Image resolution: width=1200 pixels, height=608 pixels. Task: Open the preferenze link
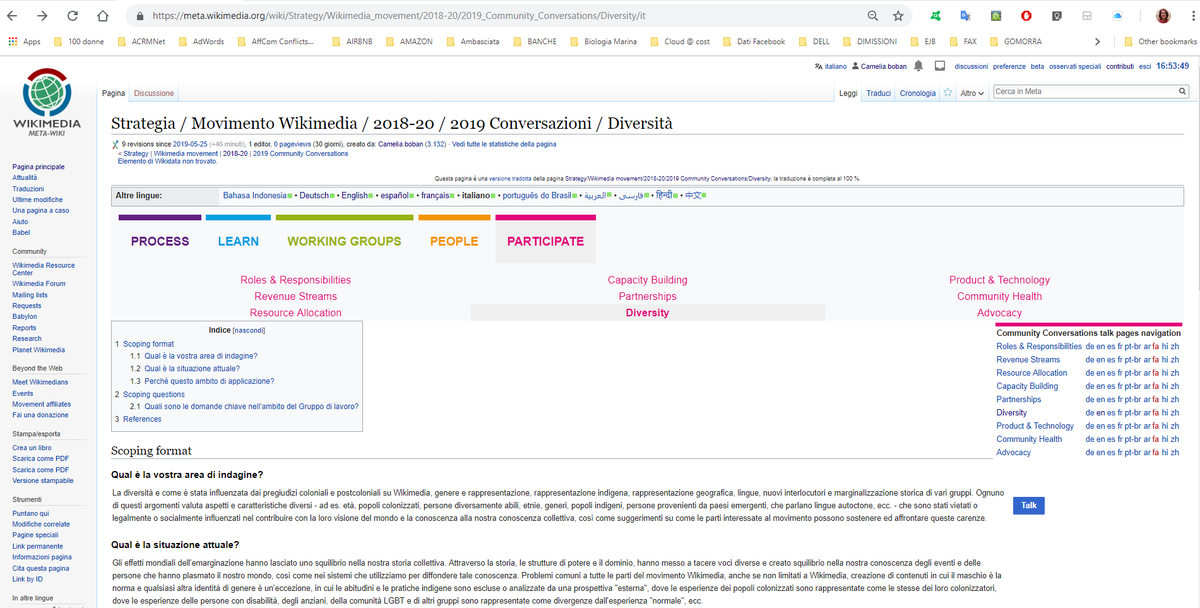1009,66
